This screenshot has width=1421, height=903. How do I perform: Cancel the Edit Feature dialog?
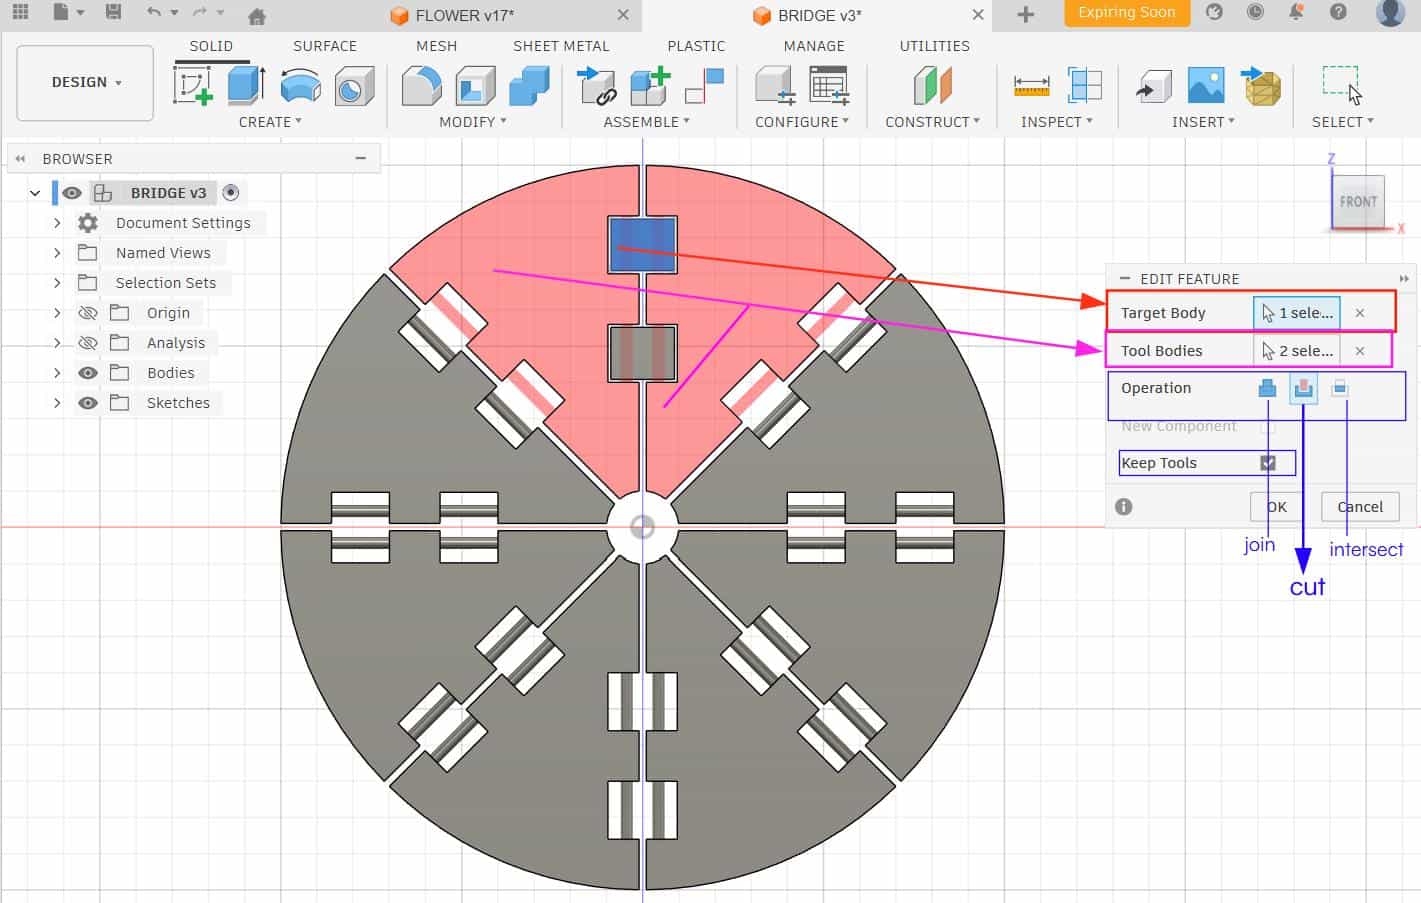[1360, 507]
